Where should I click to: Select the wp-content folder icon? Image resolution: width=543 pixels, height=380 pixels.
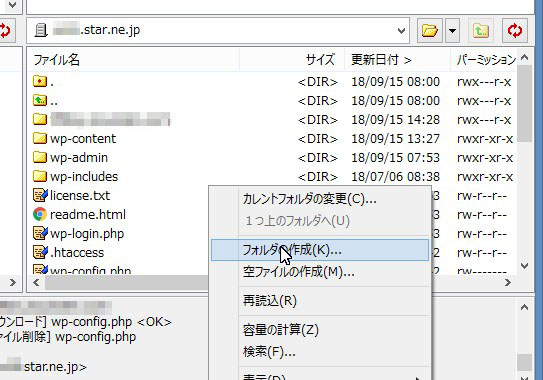point(40,139)
